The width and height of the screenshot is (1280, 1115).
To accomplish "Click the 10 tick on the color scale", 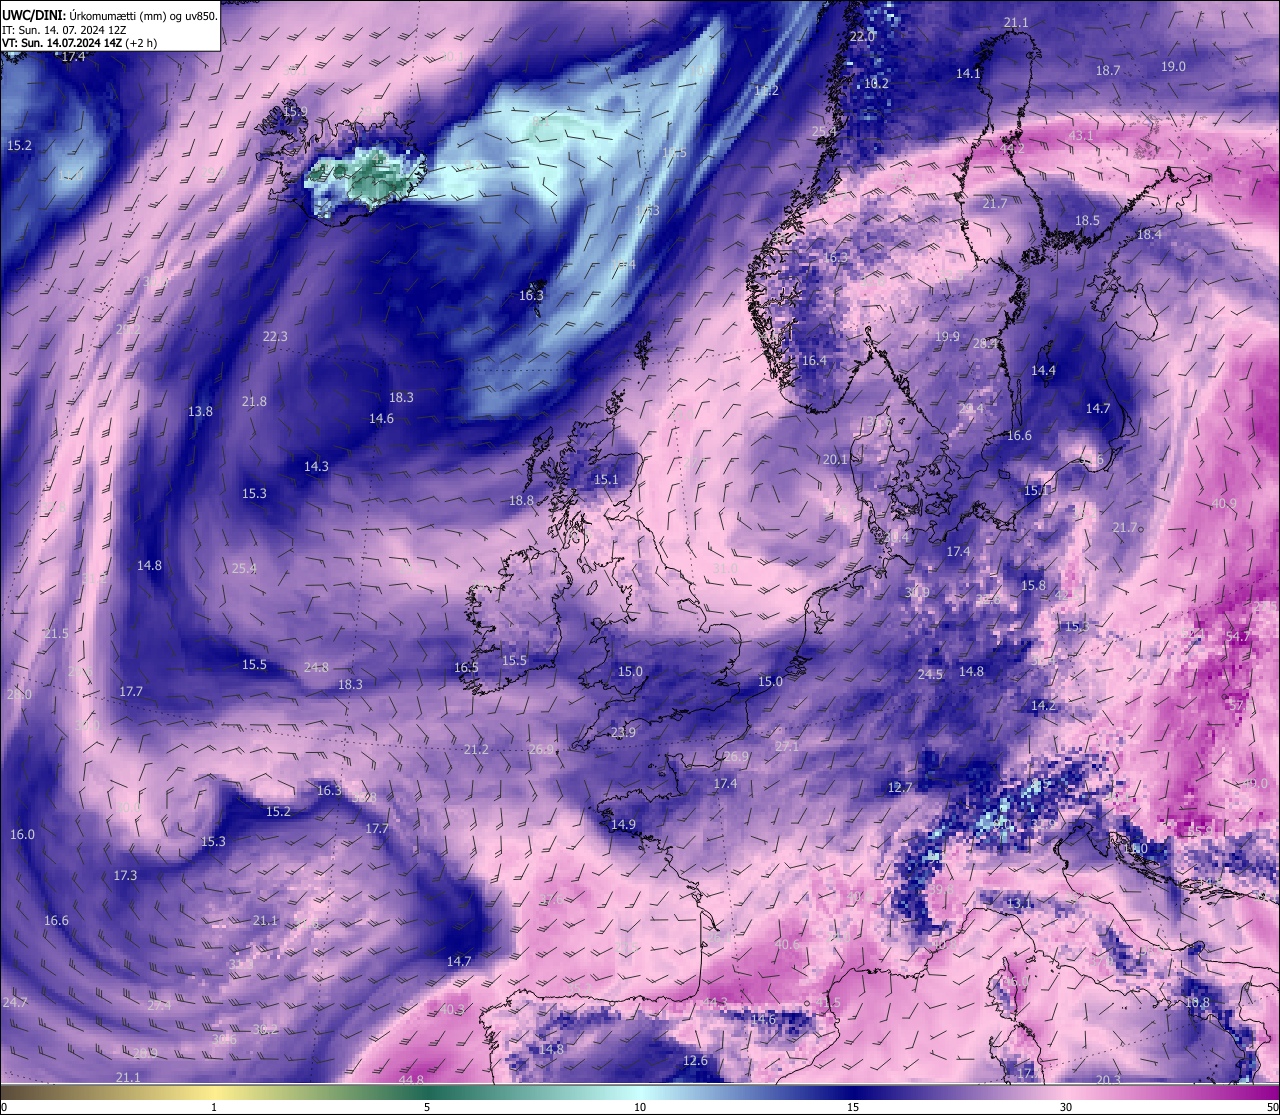I will coord(640,1107).
